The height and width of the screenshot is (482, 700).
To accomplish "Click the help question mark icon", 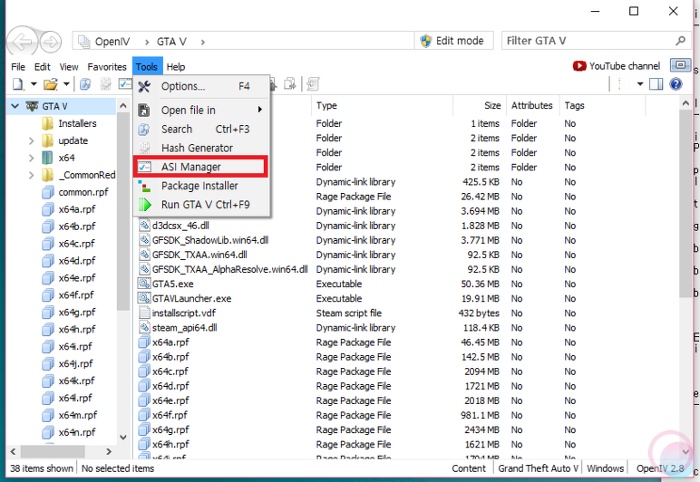I will [x=676, y=84].
